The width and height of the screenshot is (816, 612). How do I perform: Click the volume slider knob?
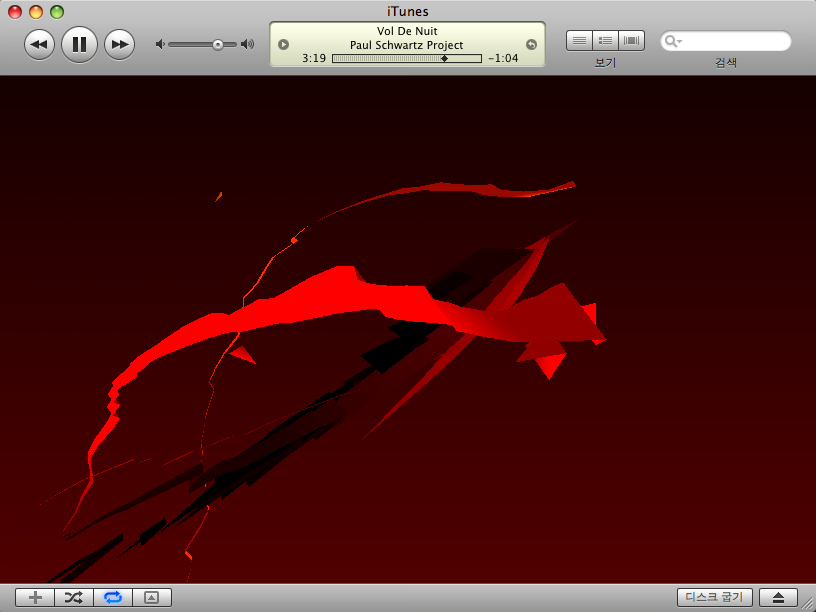click(218, 44)
